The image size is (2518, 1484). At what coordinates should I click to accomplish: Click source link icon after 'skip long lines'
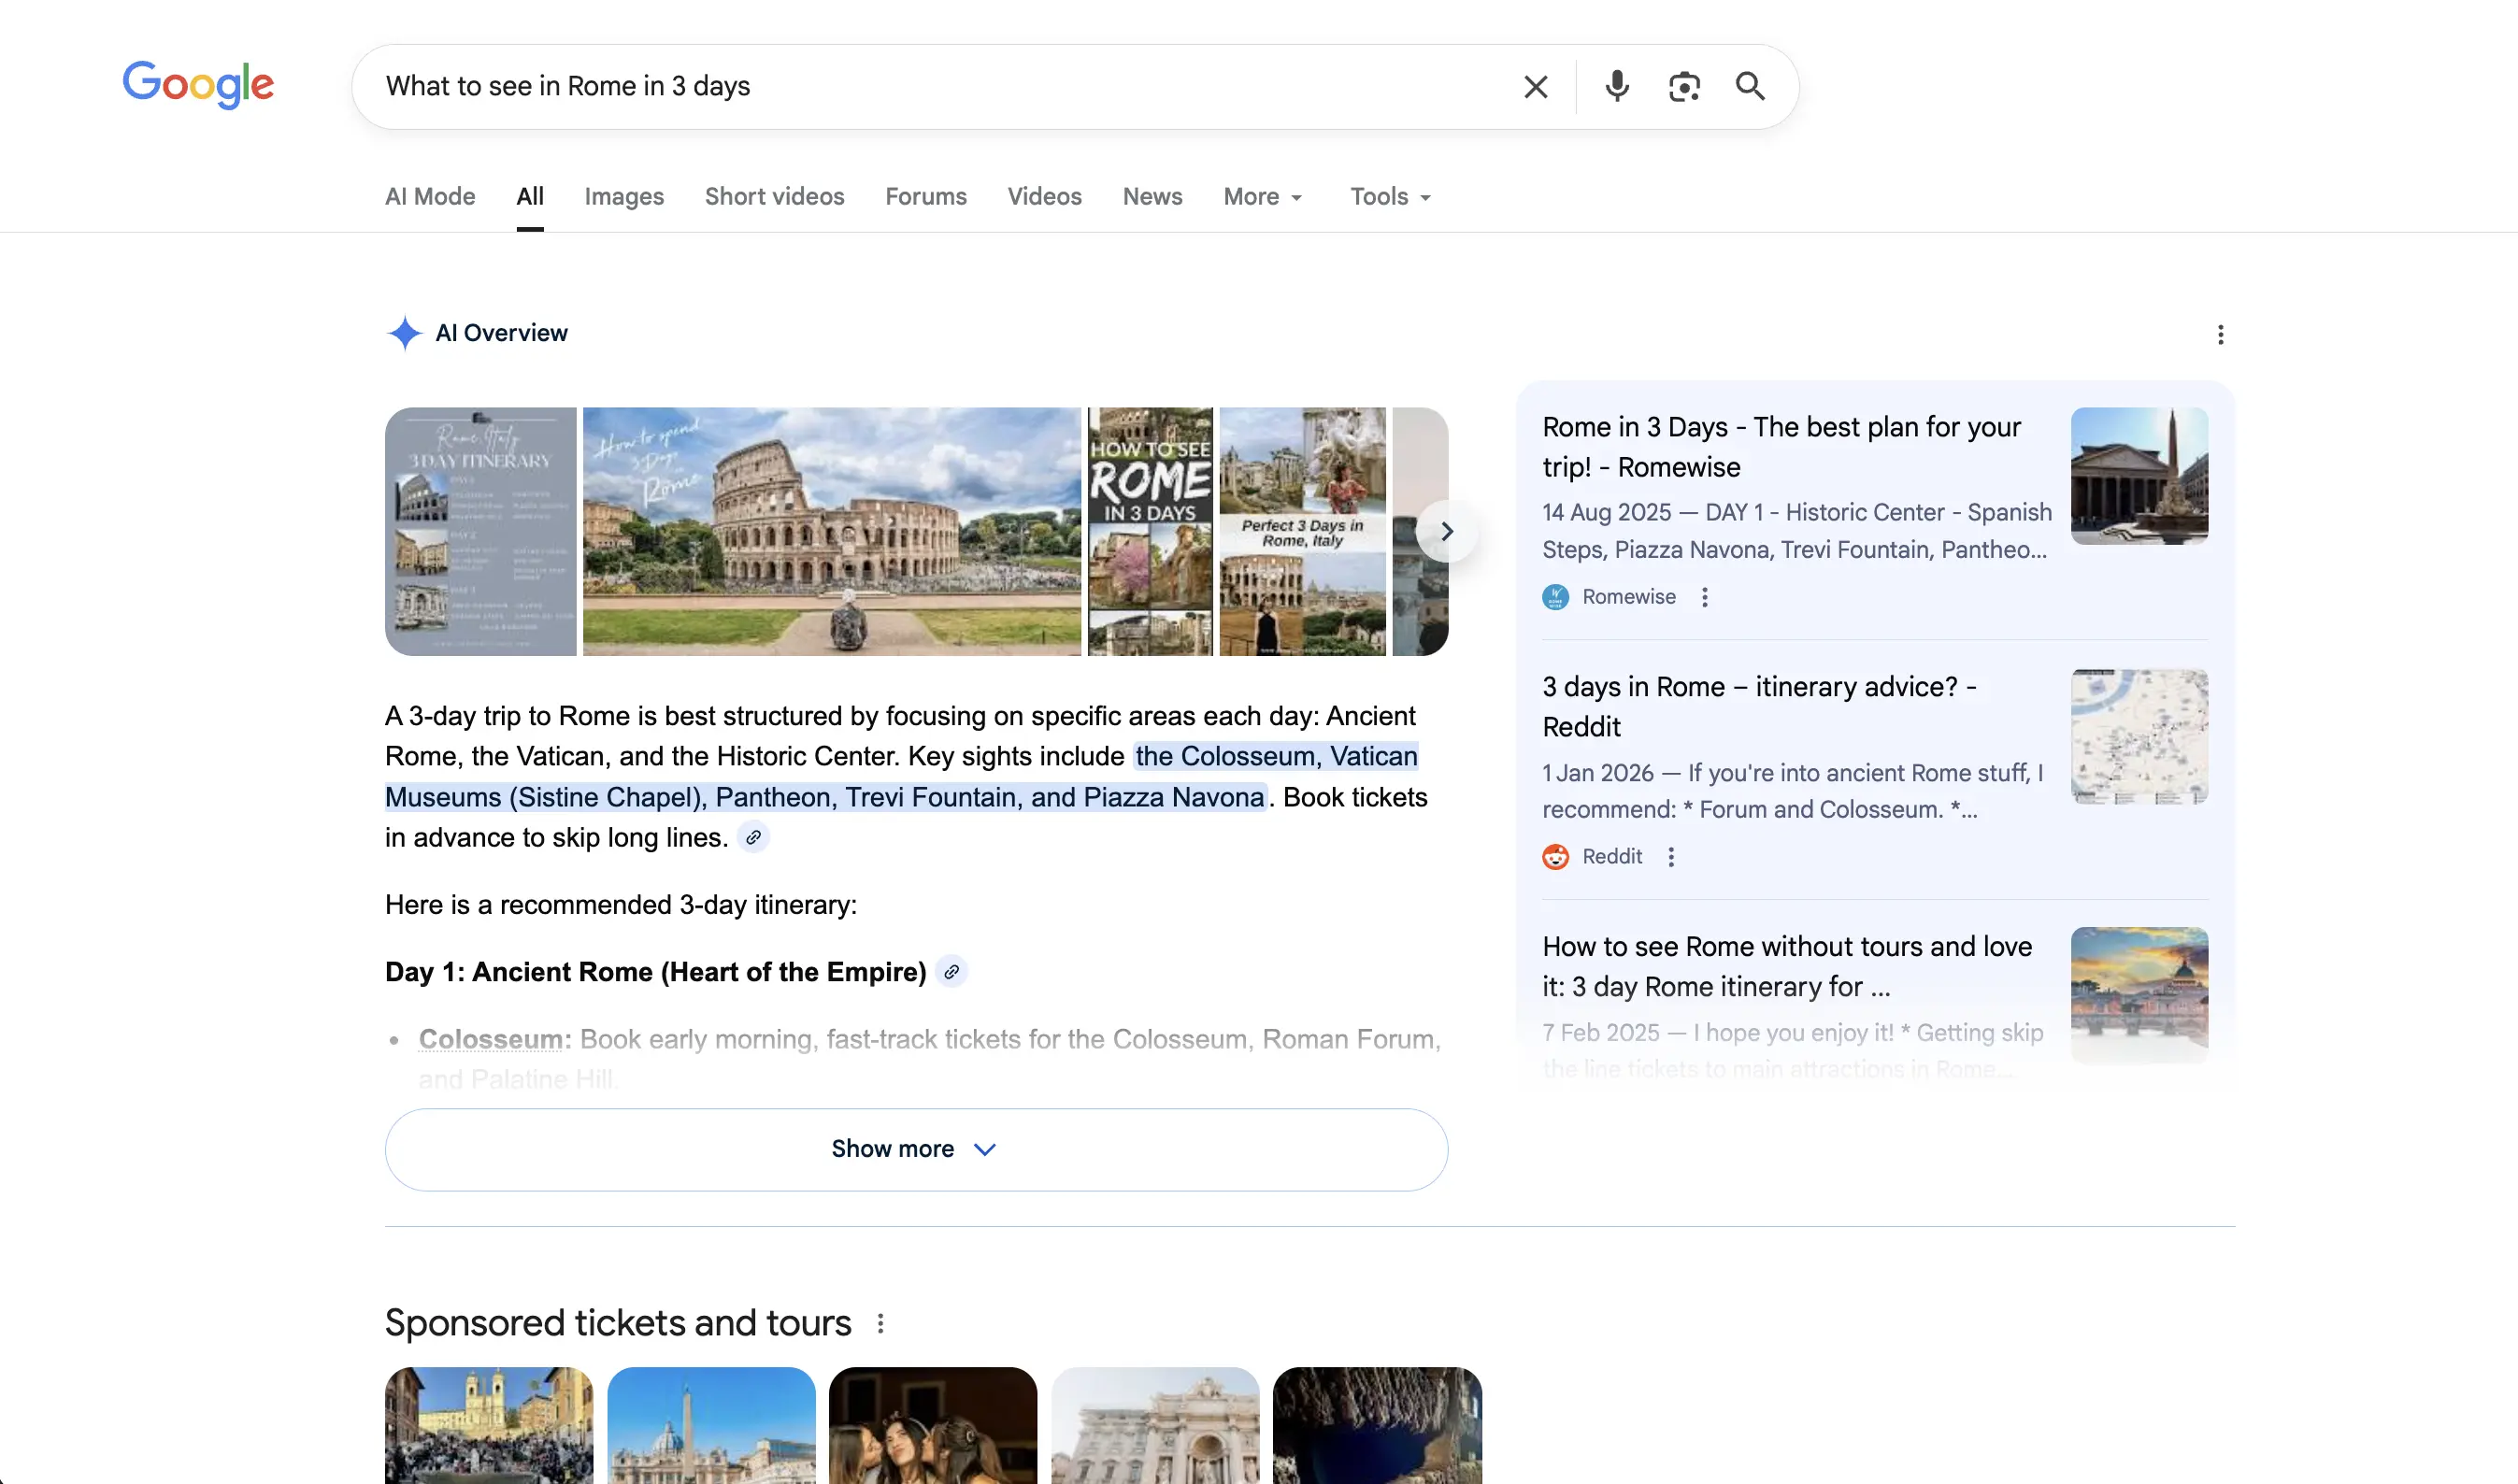click(753, 838)
